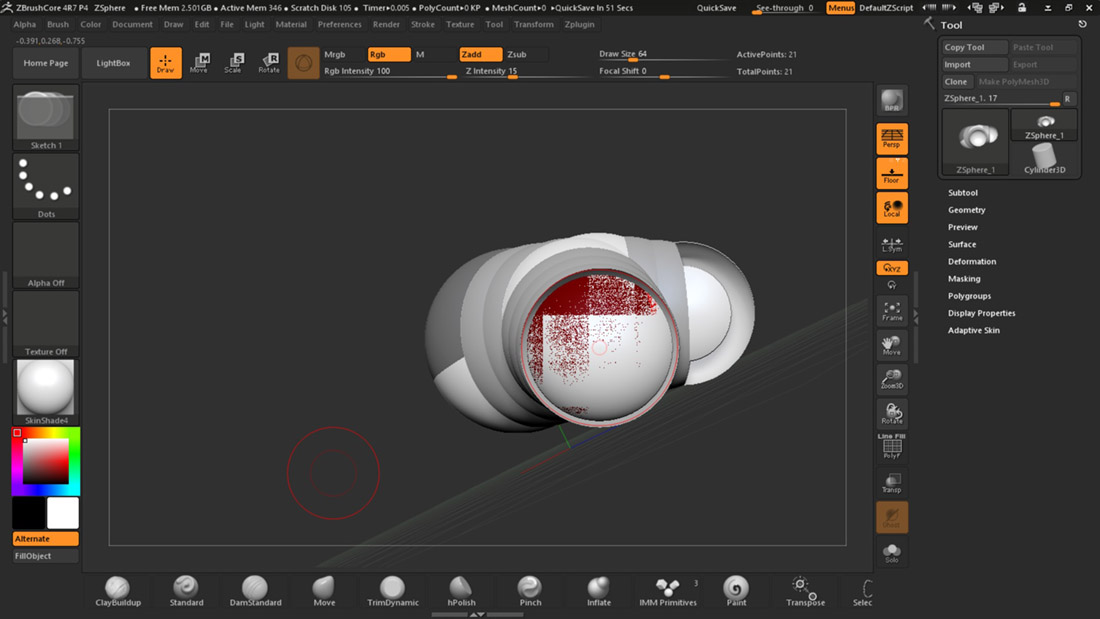Select the Cylinder3D tool thumbnail
The height and width of the screenshot is (619, 1100).
click(x=1045, y=158)
